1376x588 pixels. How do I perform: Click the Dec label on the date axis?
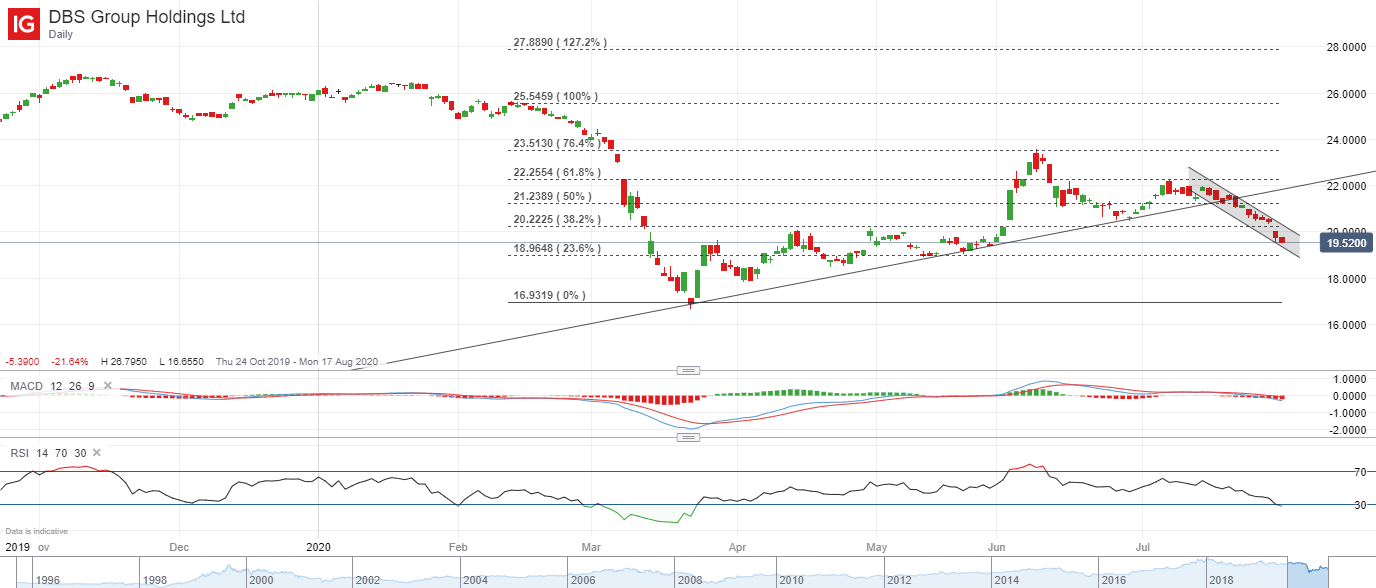coord(179,547)
